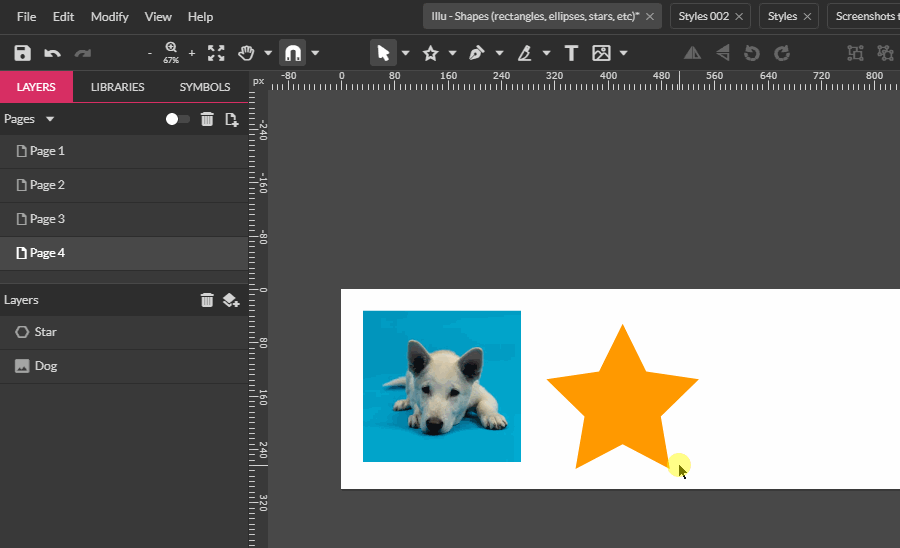Image resolution: width=900 pixels, height=548 pixels.
Task: Delete the selected layer
Action: tap(207, 300)
